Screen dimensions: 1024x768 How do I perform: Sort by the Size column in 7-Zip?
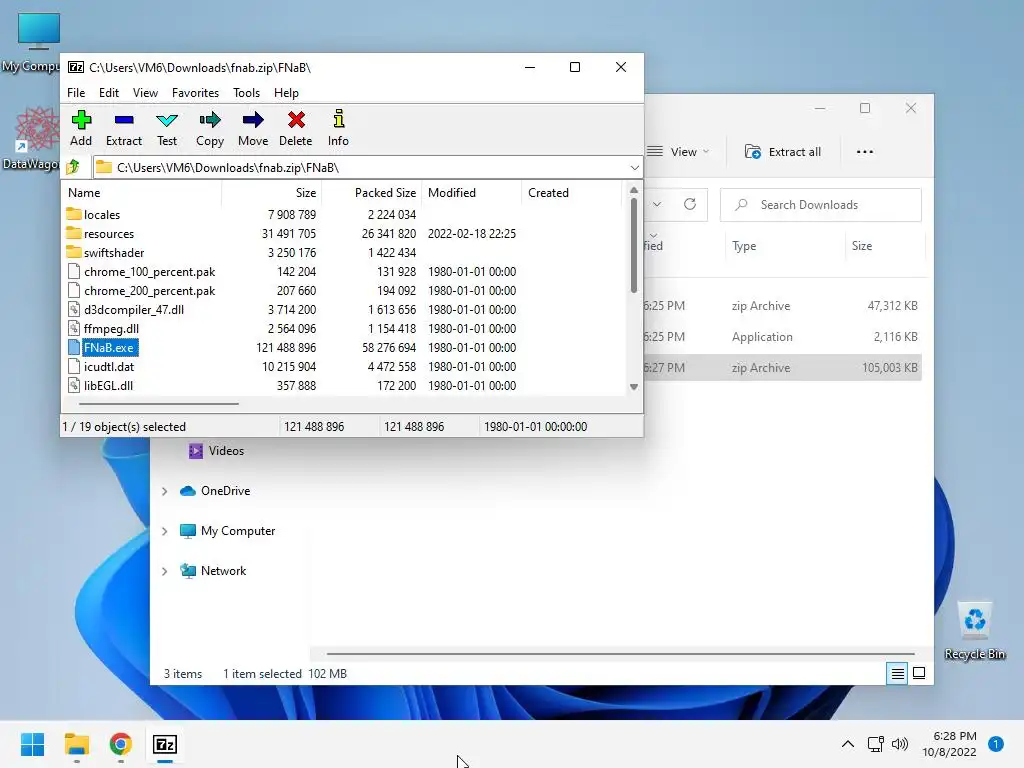[x=272, y=193]
